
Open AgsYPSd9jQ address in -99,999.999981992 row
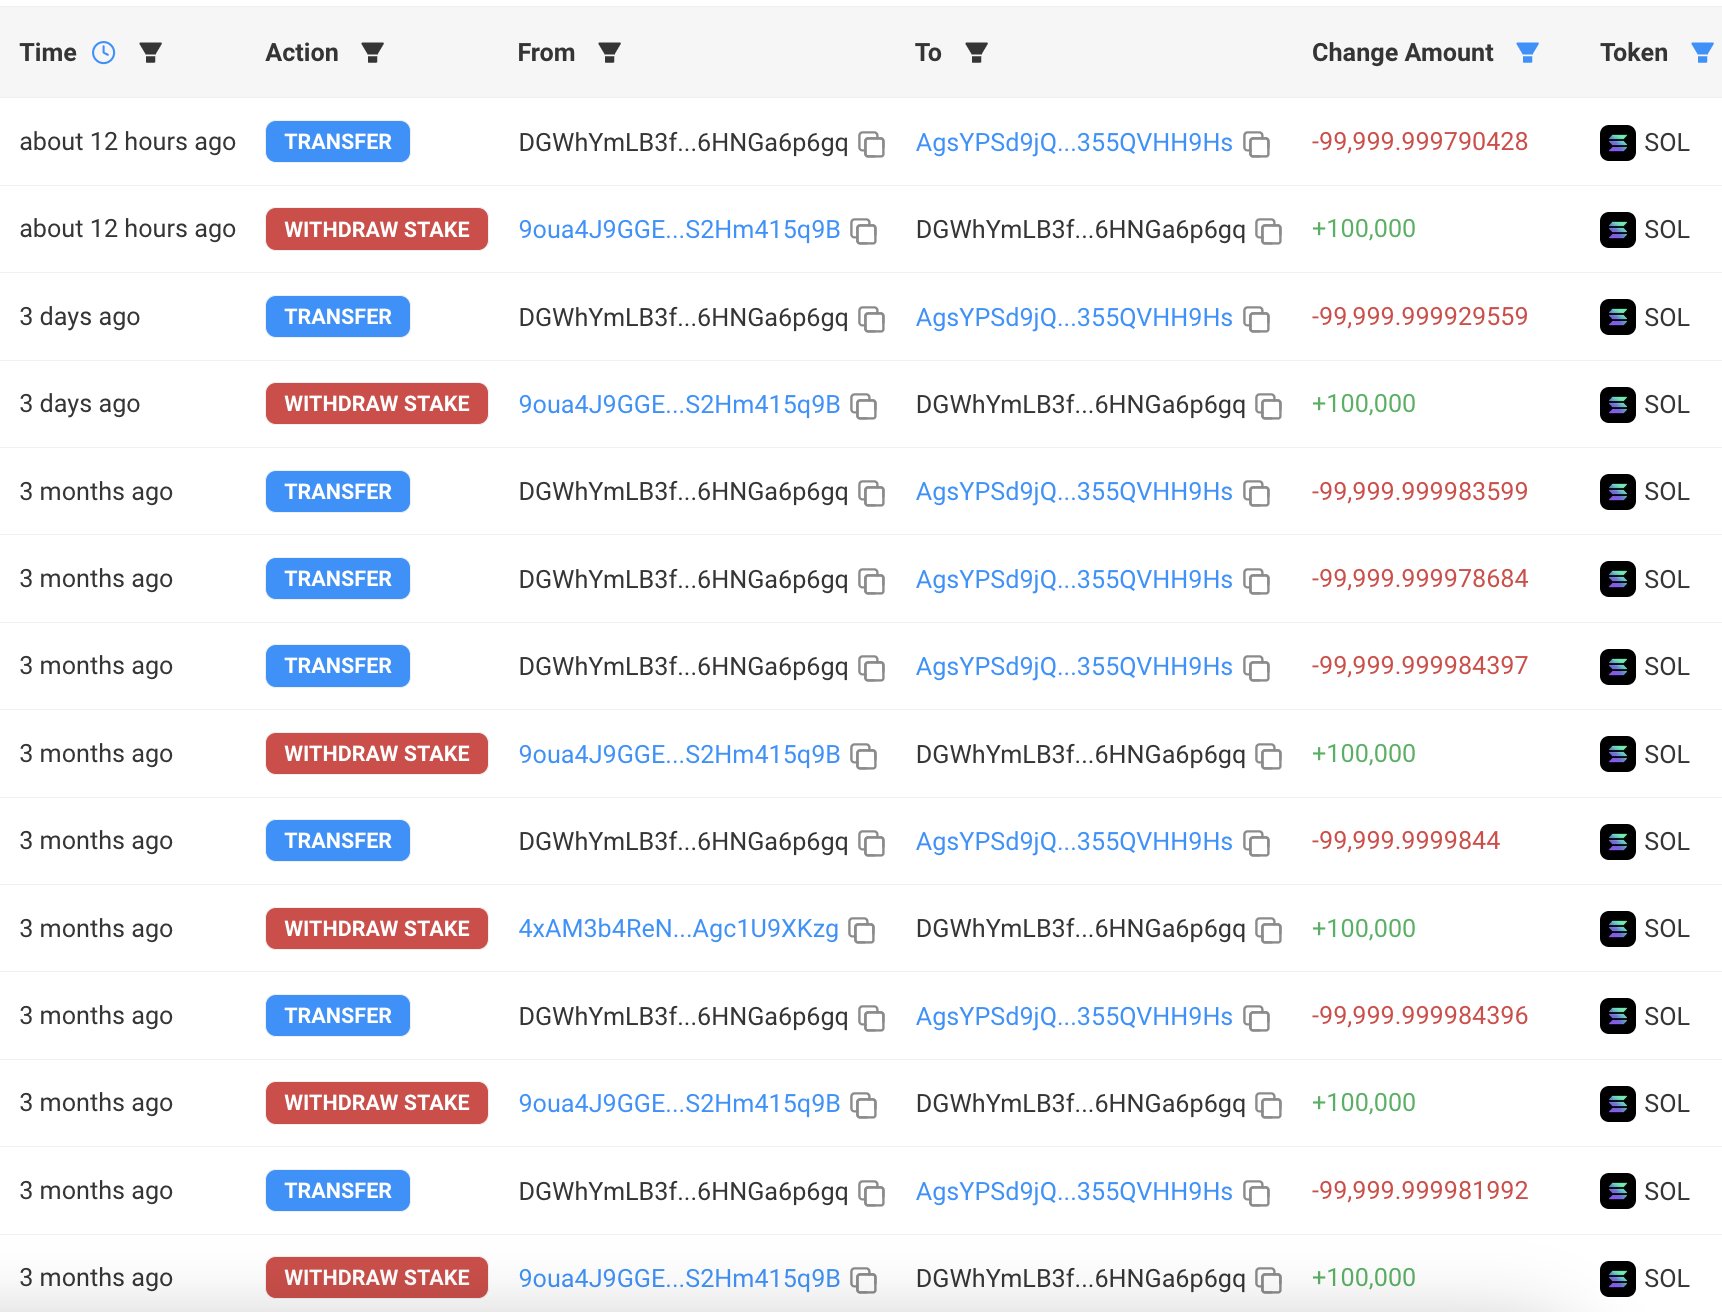[x=1074, y=1192]
